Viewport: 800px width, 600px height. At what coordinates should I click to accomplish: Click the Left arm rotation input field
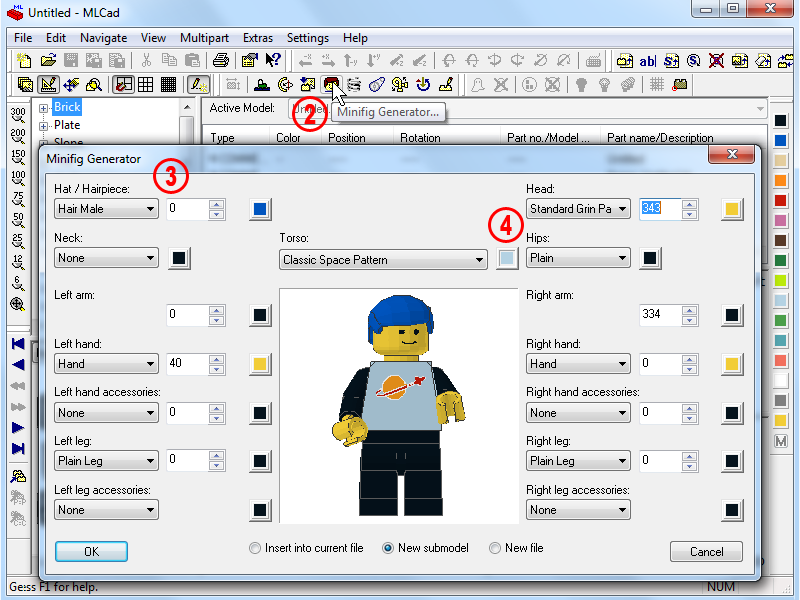(x=187, y=315)
